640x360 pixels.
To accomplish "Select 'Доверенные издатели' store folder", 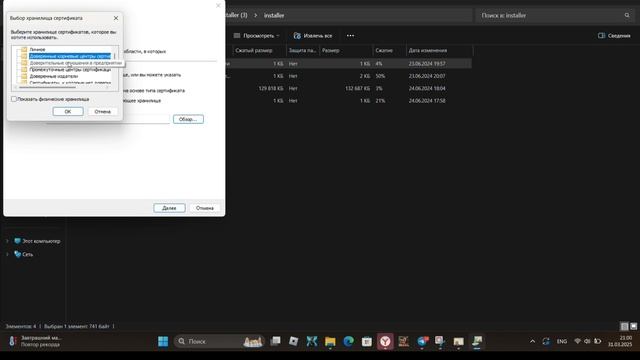I will [53, 76].
